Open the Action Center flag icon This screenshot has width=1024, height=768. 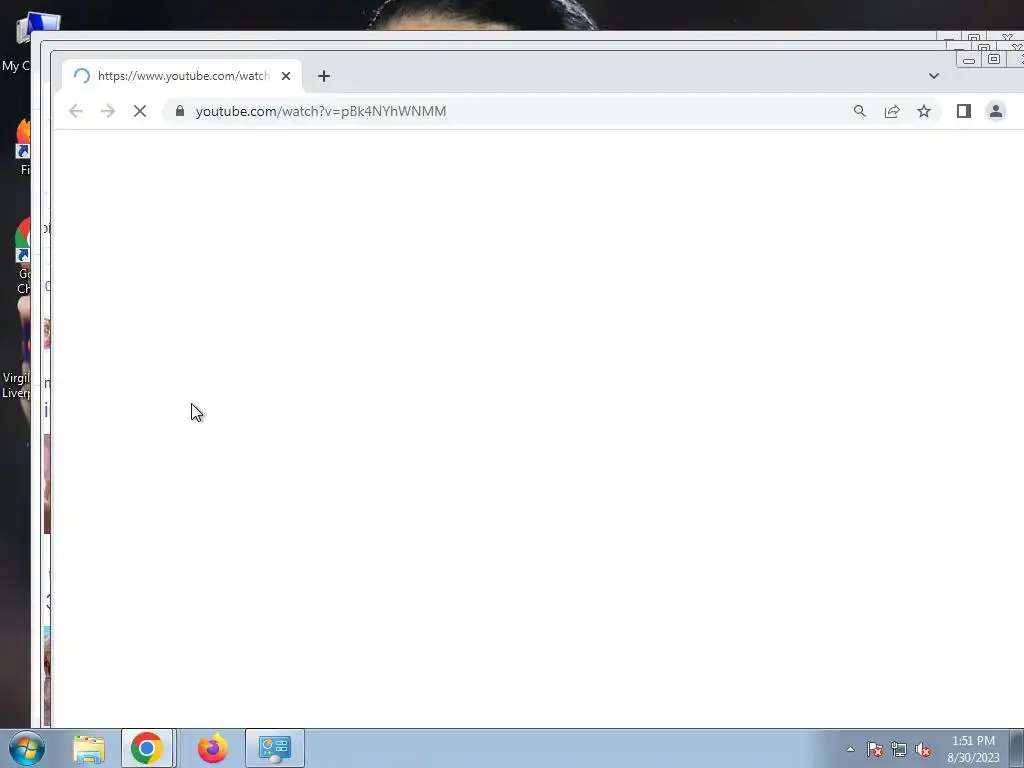pyautogui.click(x=875, y=749)
